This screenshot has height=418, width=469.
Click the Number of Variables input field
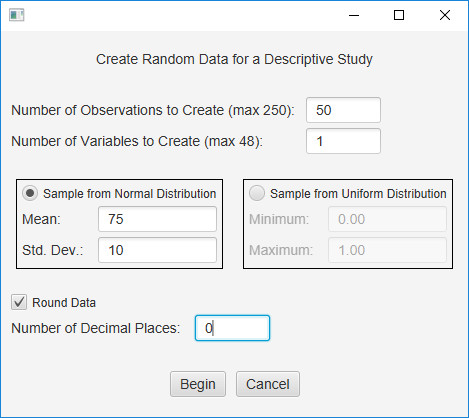pos(343,141)
